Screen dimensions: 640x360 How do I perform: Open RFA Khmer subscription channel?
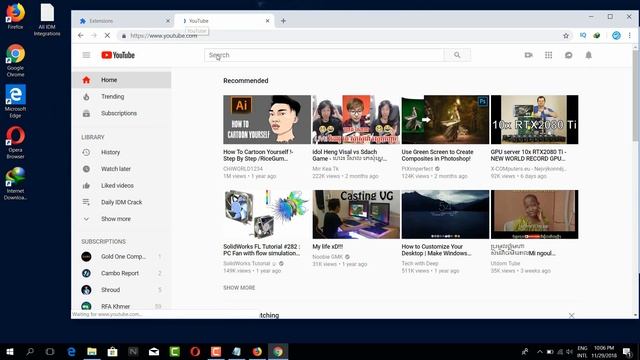(x=122, y=306)
